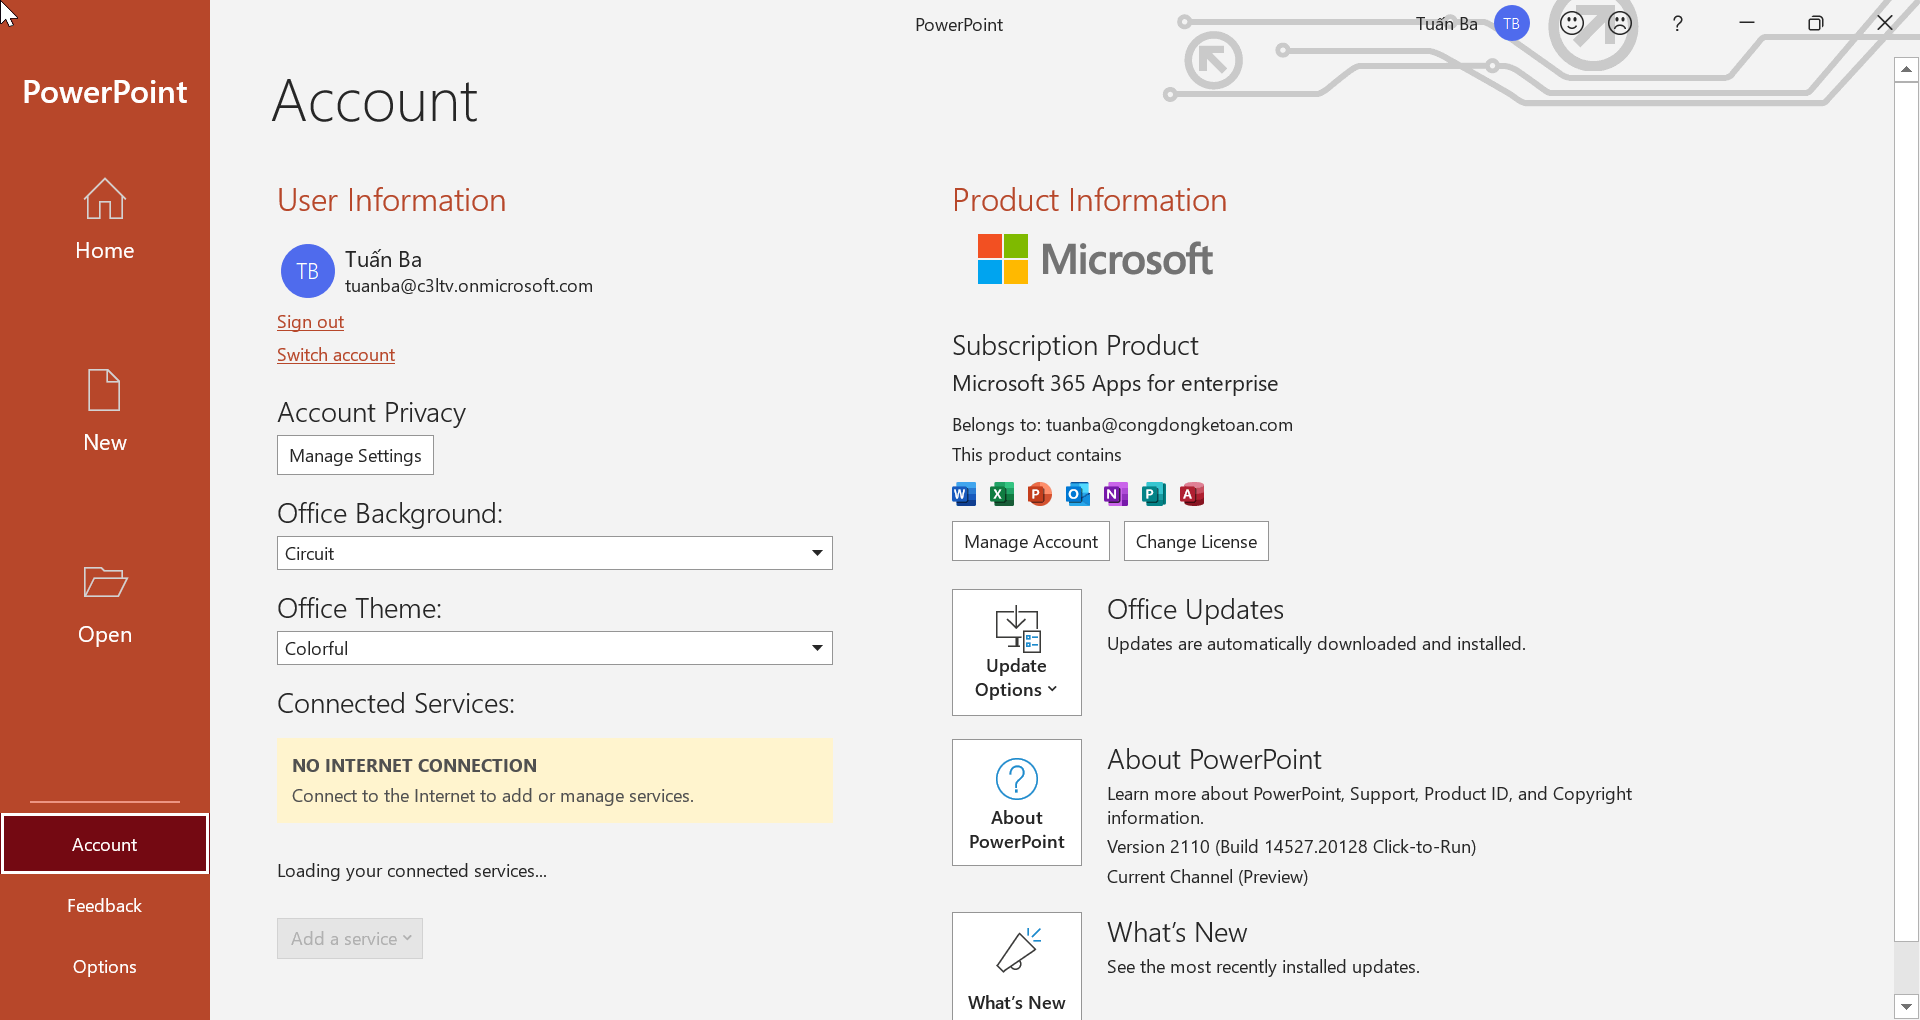Click the Microsoft logo
This screenshot has width=1920, height=1020.
click(1095, 259)
